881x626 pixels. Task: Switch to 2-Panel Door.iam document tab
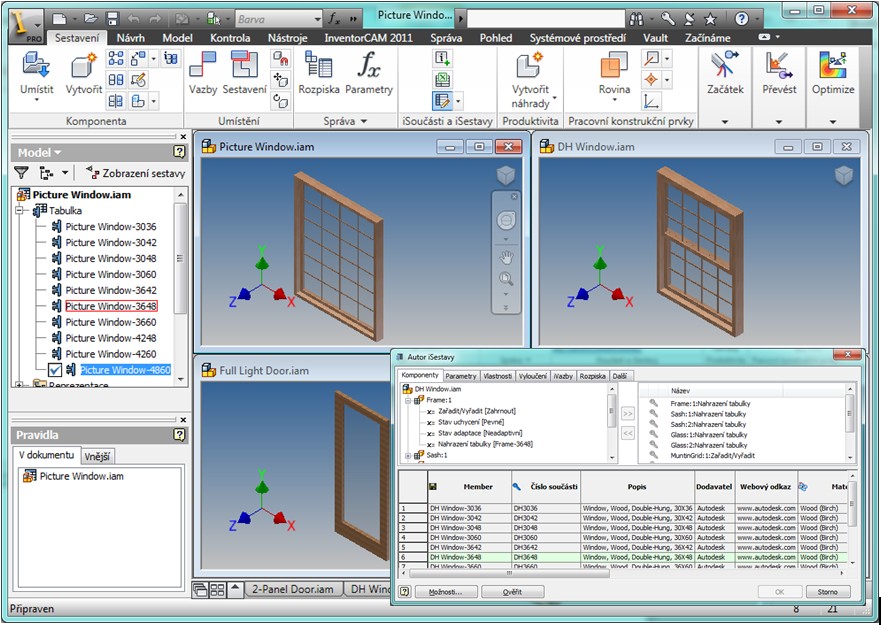click(292, 589)
